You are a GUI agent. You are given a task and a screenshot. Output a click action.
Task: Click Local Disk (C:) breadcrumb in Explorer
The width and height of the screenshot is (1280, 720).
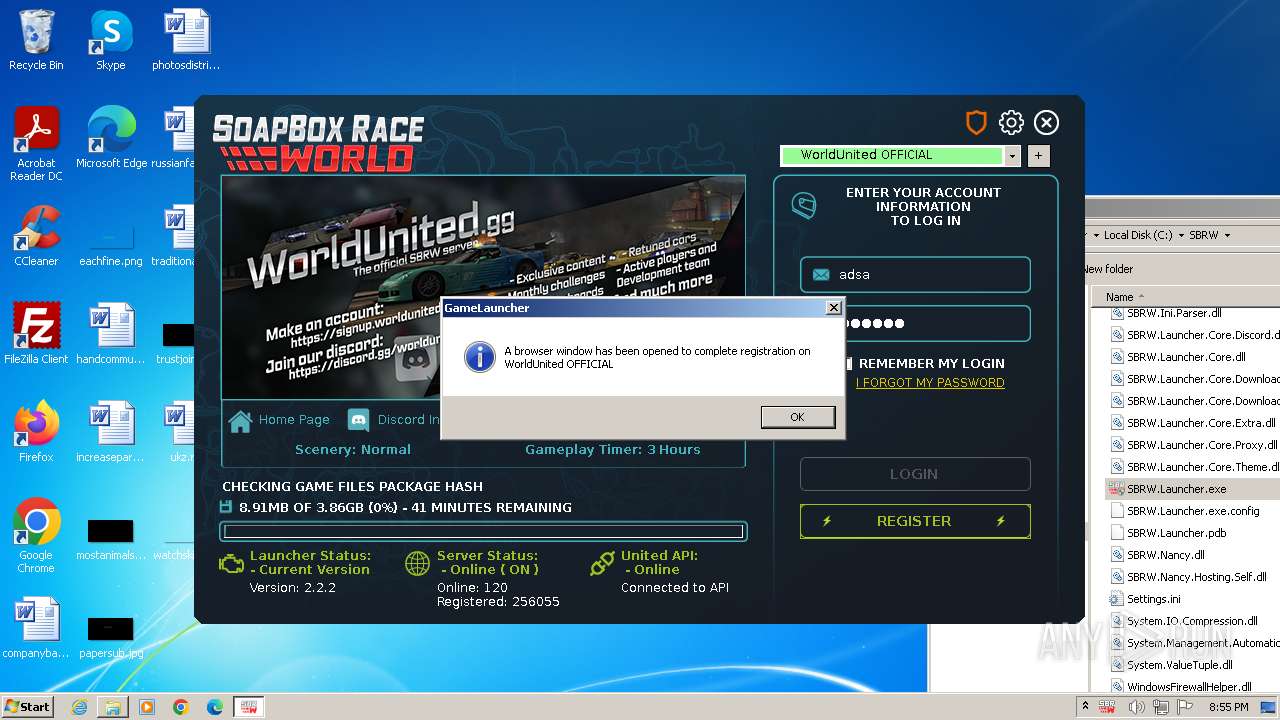coord(1138,235)
